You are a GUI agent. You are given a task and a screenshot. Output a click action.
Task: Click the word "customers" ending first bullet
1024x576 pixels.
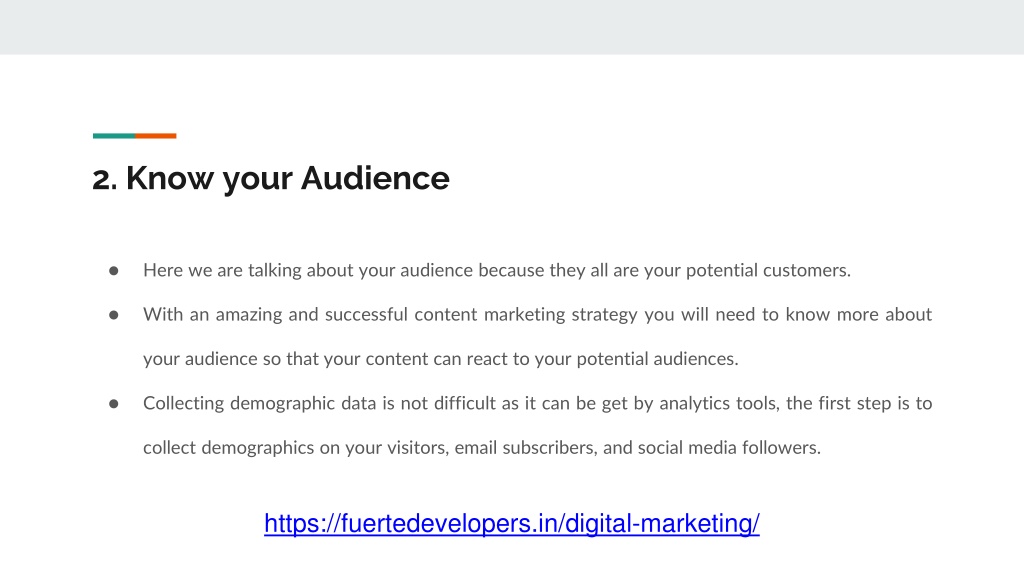[x=807, y=270]
